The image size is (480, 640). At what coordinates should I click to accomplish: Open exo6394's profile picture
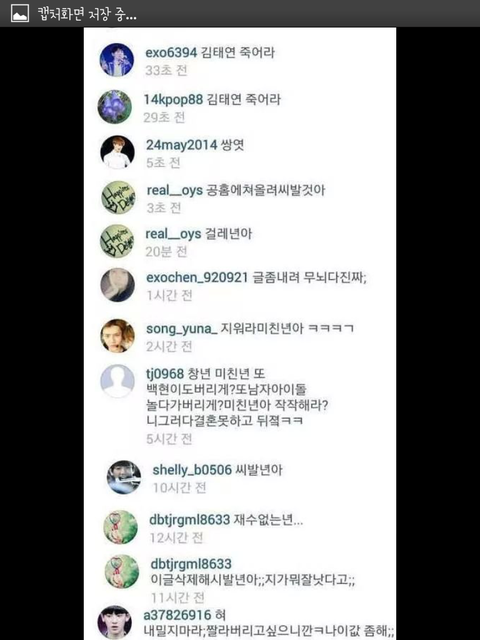tap(117, 60)
